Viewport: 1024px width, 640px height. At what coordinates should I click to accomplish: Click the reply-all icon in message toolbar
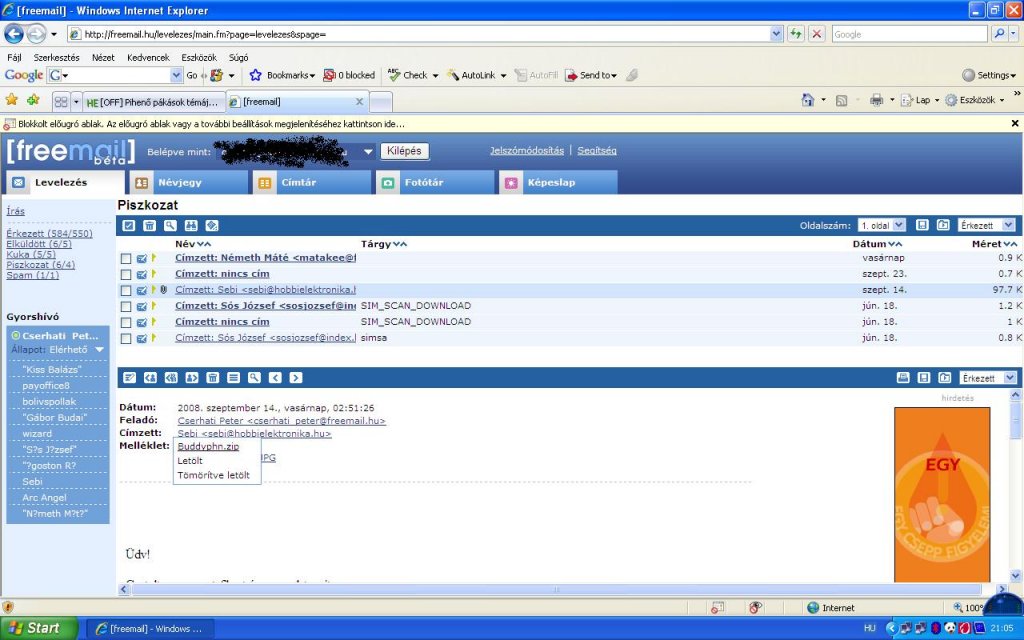(x=171, y=377)
